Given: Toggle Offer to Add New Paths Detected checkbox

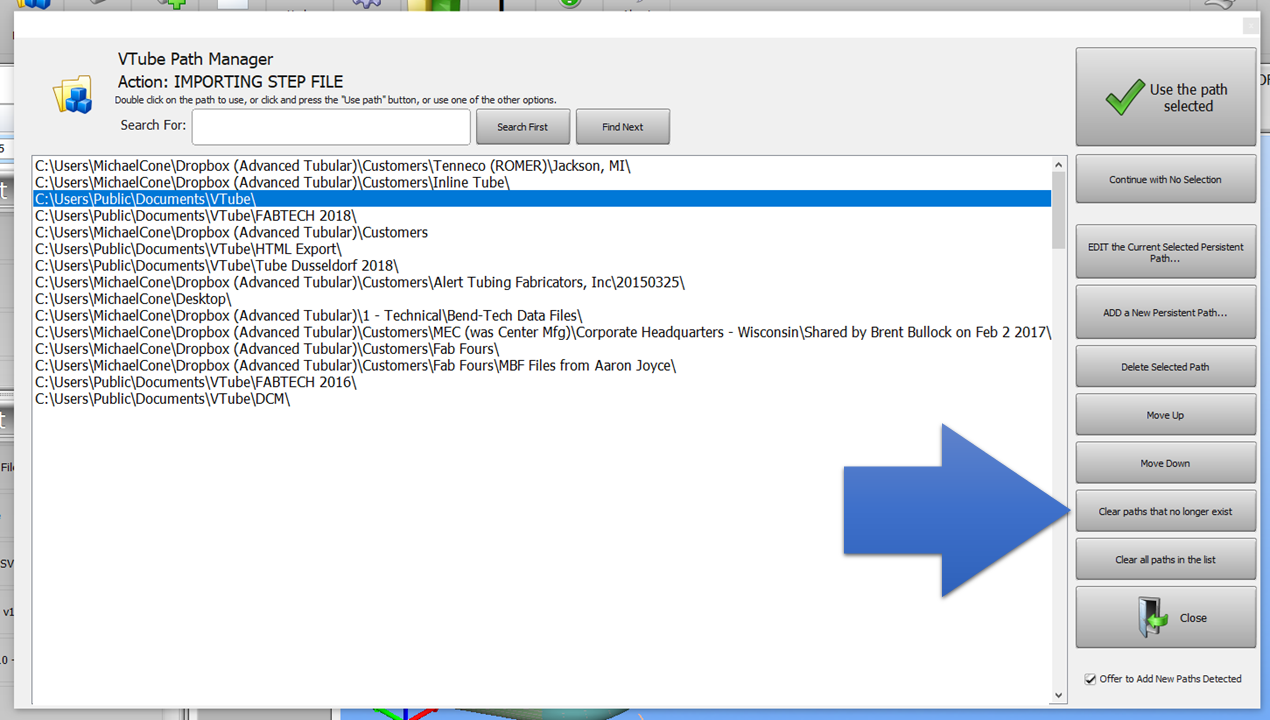Looking at the screenshot, I should [1090, 679].
